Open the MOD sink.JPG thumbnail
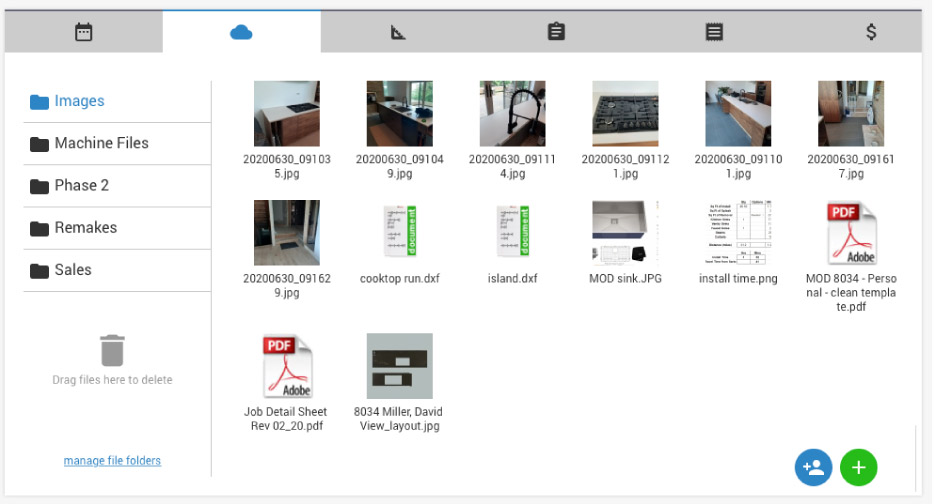This screenshot has height=504, width=935. point(626,233)
